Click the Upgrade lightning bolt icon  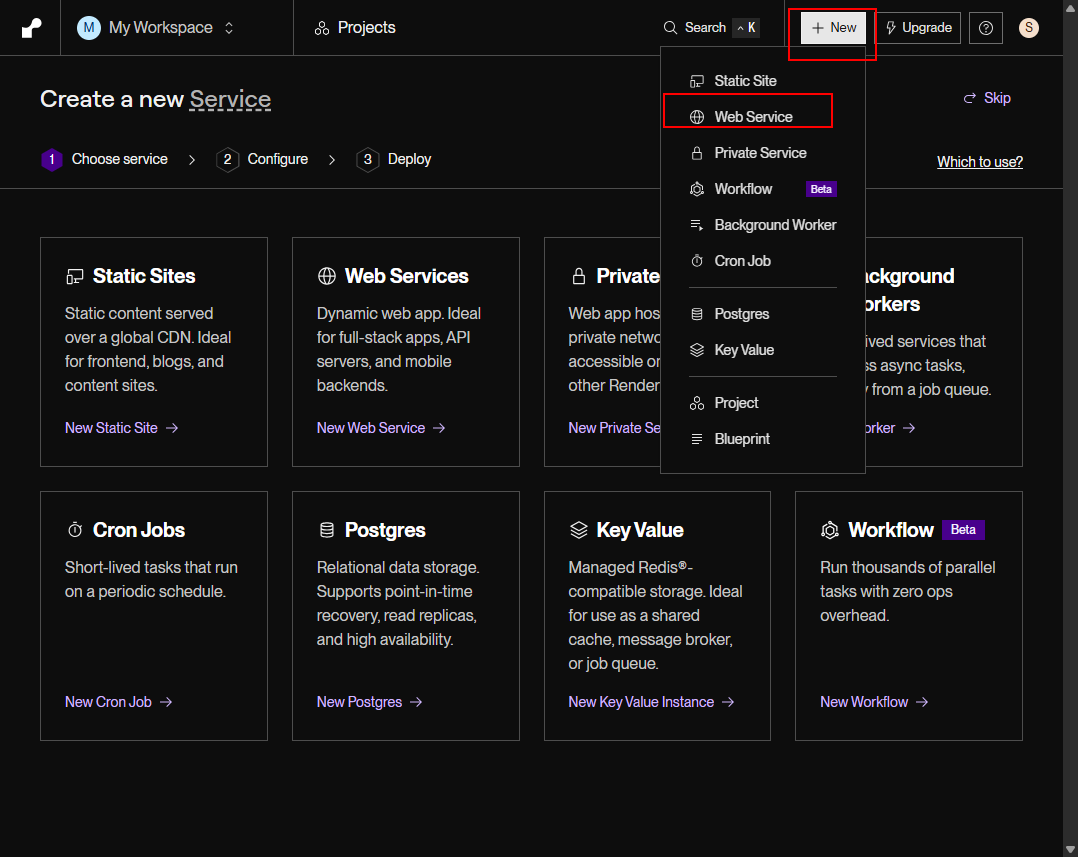(890, 27)
